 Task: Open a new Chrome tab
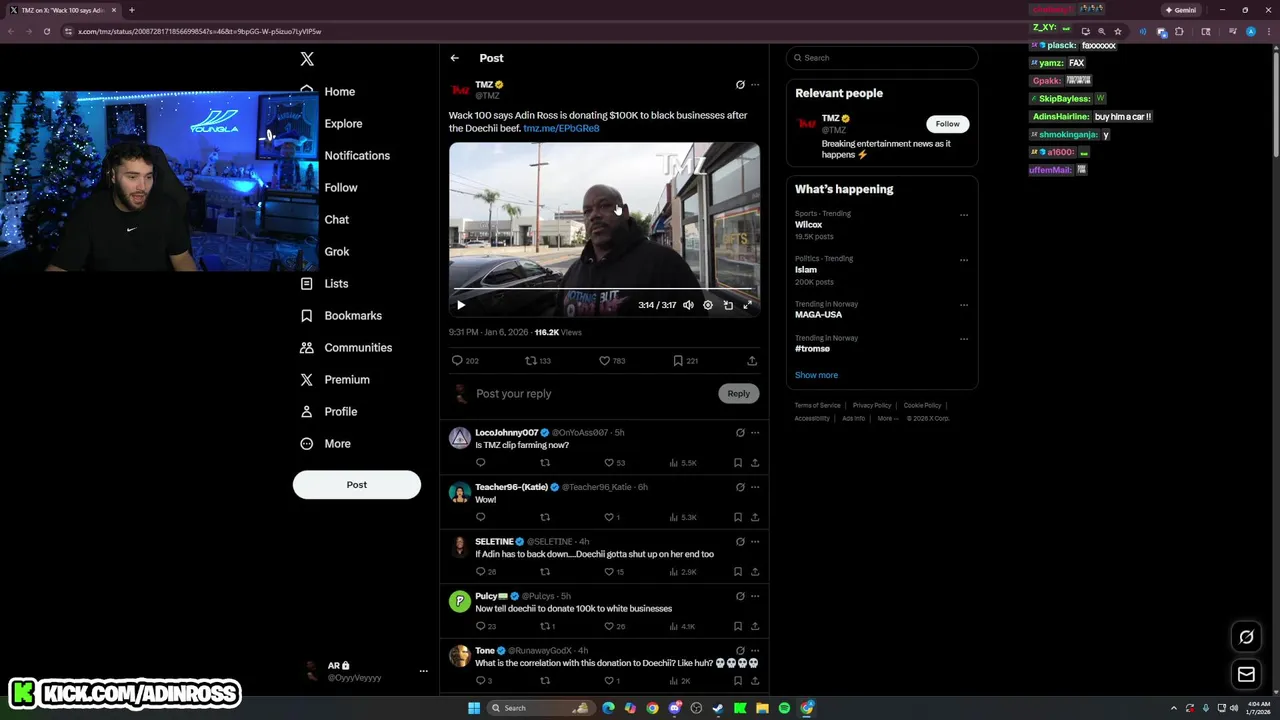pos(131,10)
